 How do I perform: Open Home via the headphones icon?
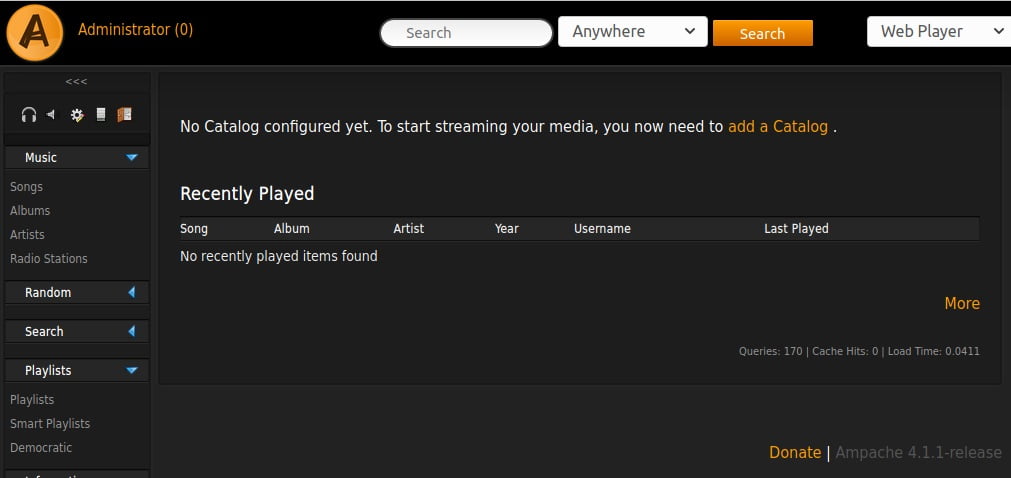(x=29, y=115)
